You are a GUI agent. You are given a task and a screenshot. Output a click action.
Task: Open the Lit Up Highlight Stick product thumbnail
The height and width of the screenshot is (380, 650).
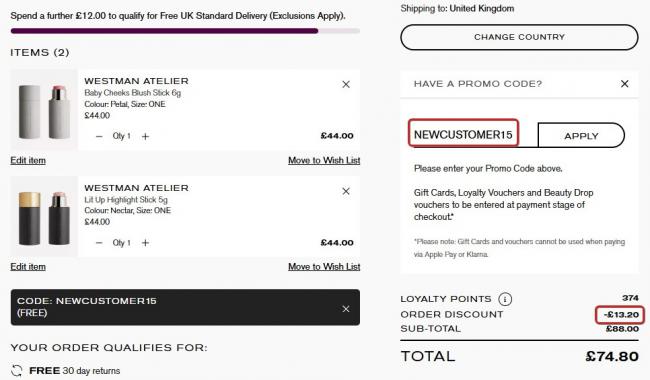pos(44,217)
